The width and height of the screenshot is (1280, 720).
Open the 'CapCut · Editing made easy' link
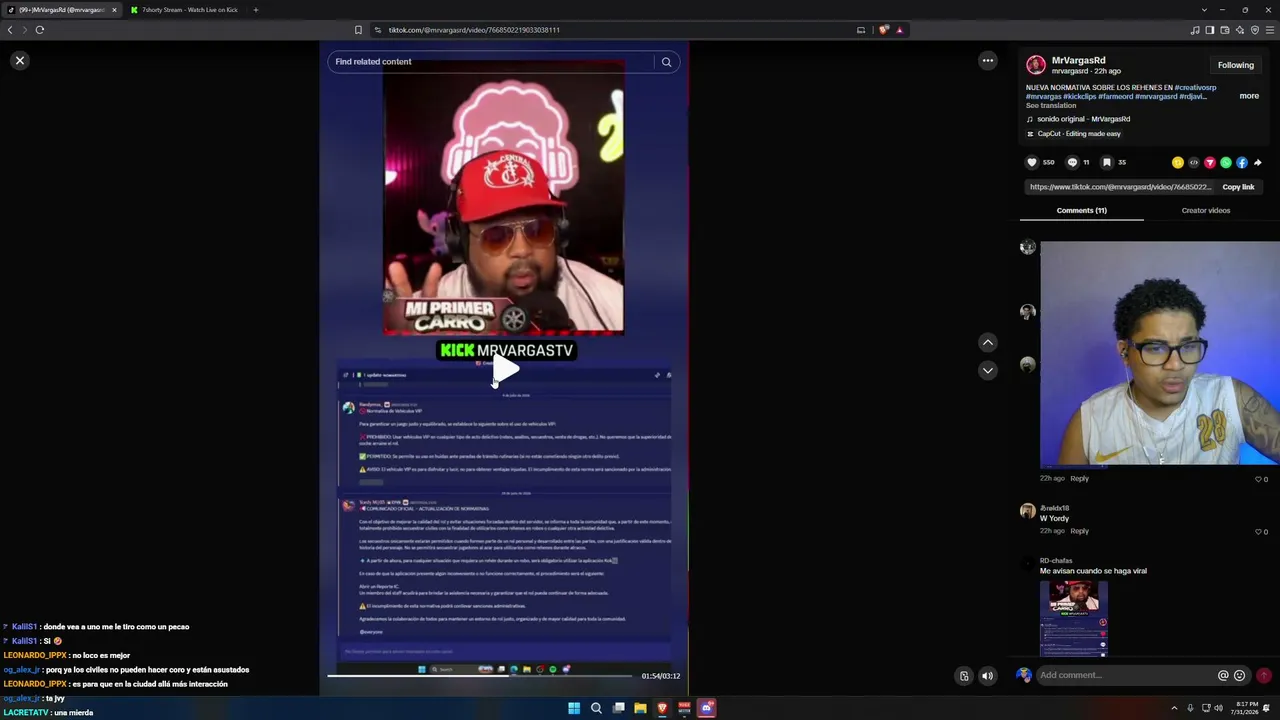tap(1074, 134)
